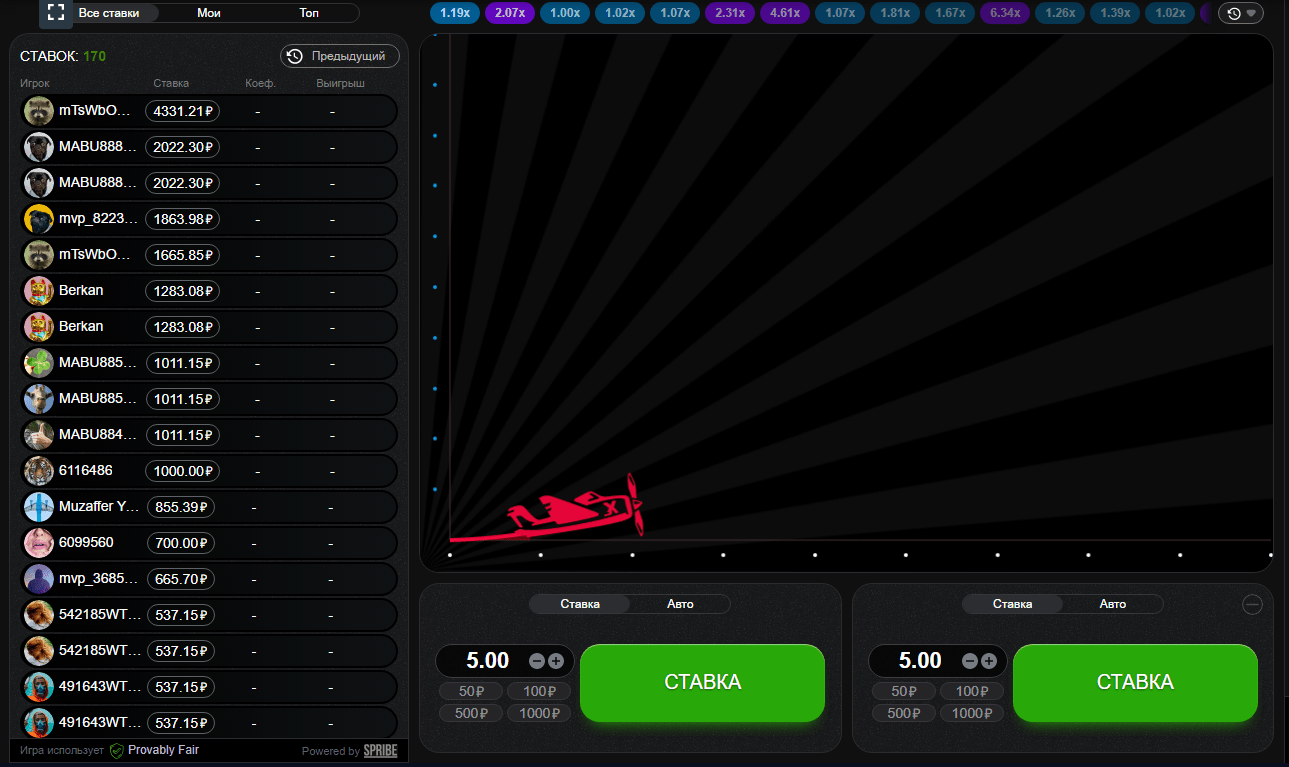The image size is (1289, 767).
Task: Switch to the Топ bets tab
Action: tap(309, 13)
